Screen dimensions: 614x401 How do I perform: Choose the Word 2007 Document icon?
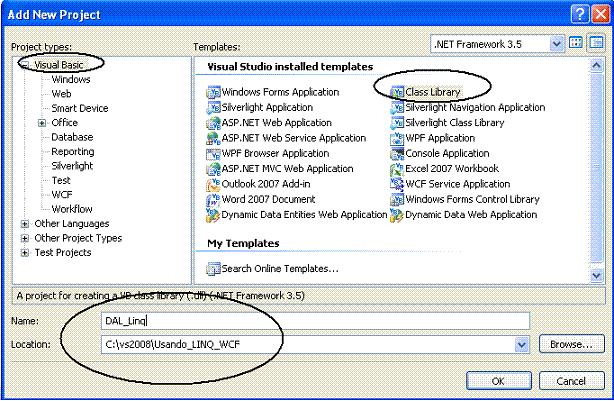[x=213, y=199]
